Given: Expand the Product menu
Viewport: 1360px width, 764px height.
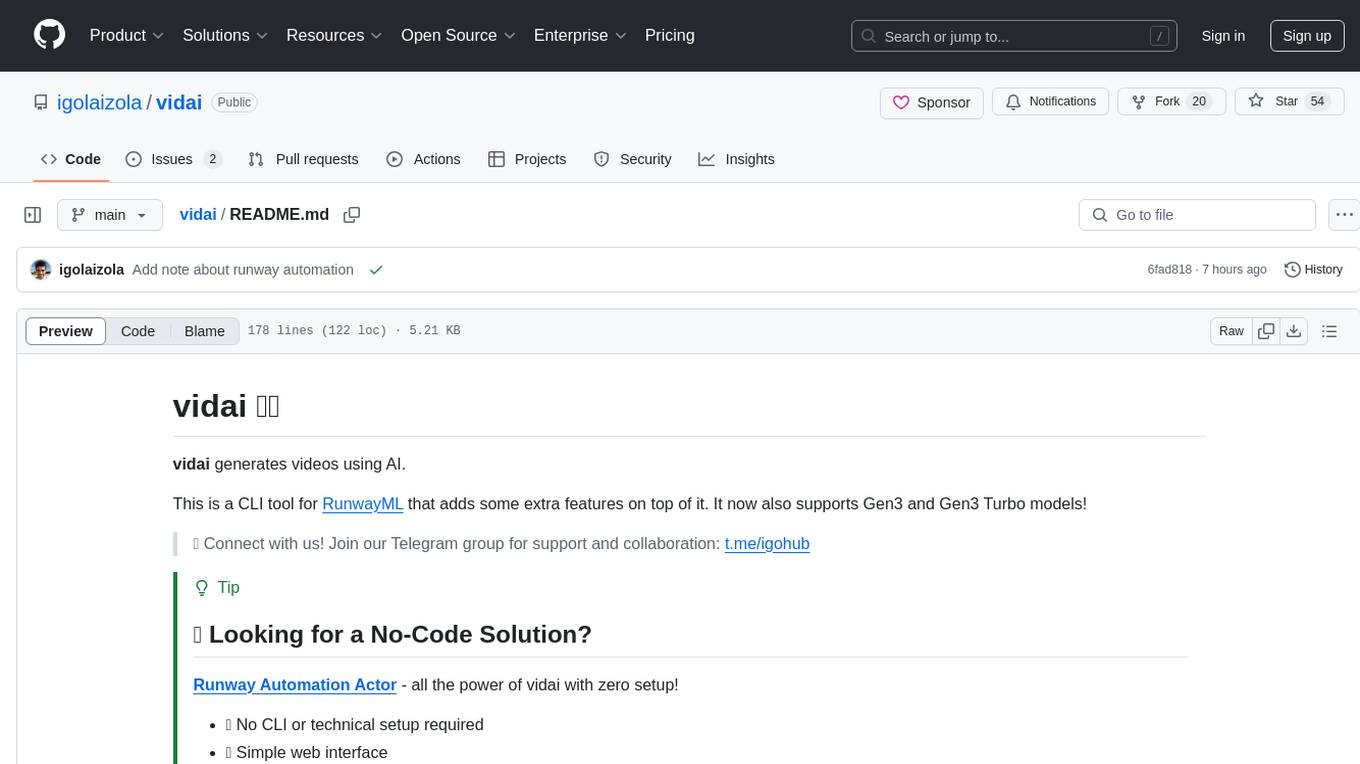Looking at the screenshot, I should click(x=127, y=35).
